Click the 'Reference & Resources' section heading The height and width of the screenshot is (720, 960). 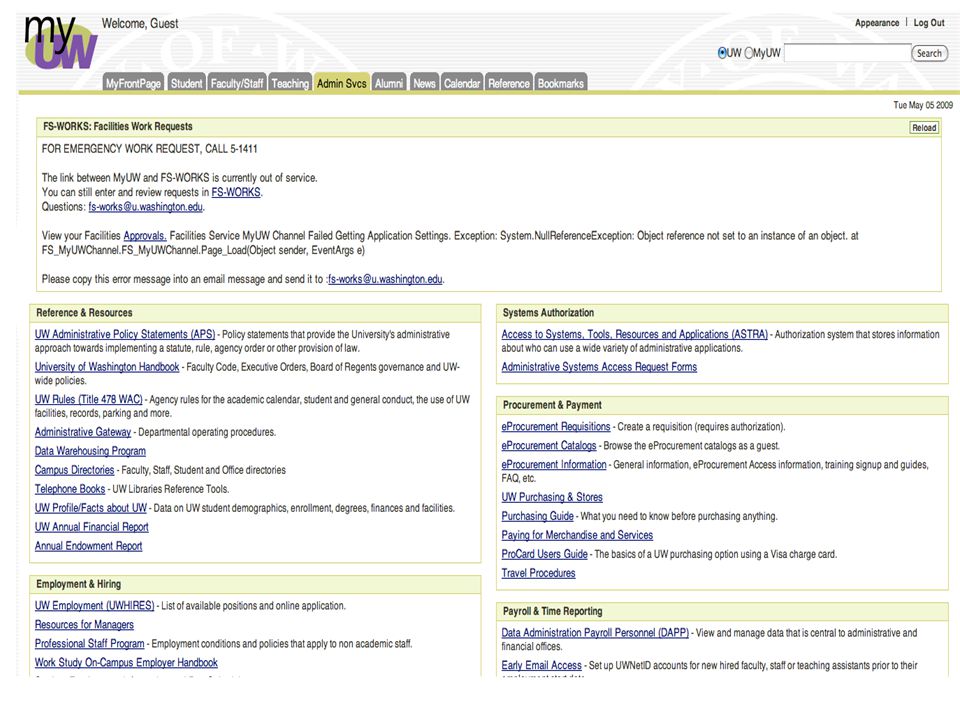click(84, 313)
